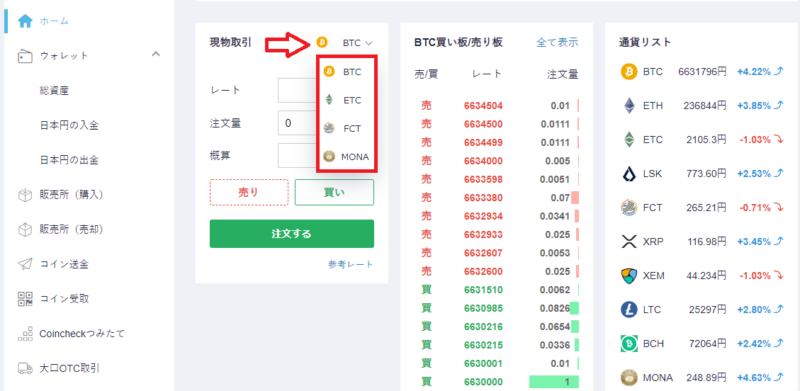Click the paper plane icon for コイン送金
800x391 pixels.
[25, 264]
